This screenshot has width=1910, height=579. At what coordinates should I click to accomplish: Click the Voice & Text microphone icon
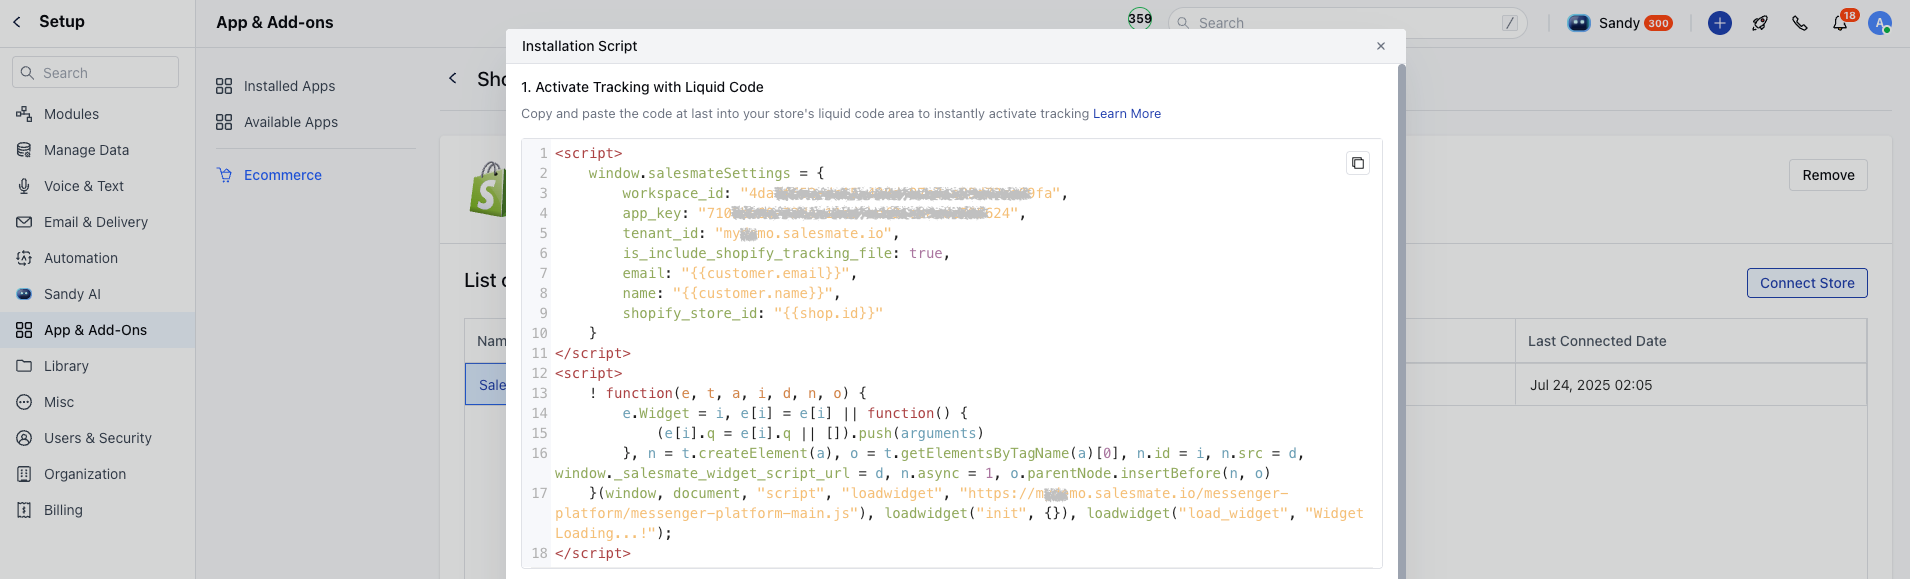pyautogui.click(x=24, y=186)
